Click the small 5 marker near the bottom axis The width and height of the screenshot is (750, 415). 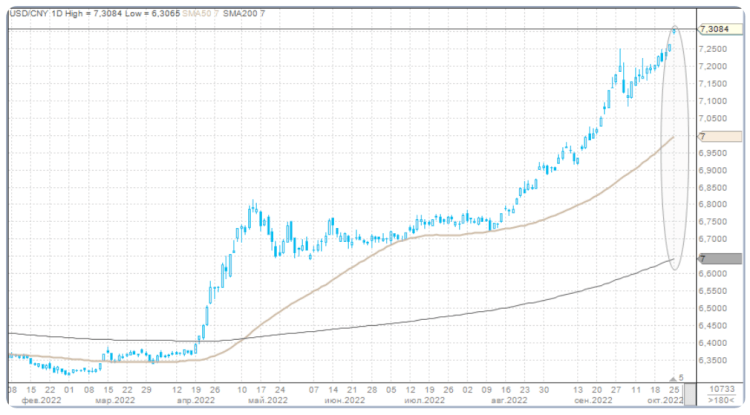[679, 378]
